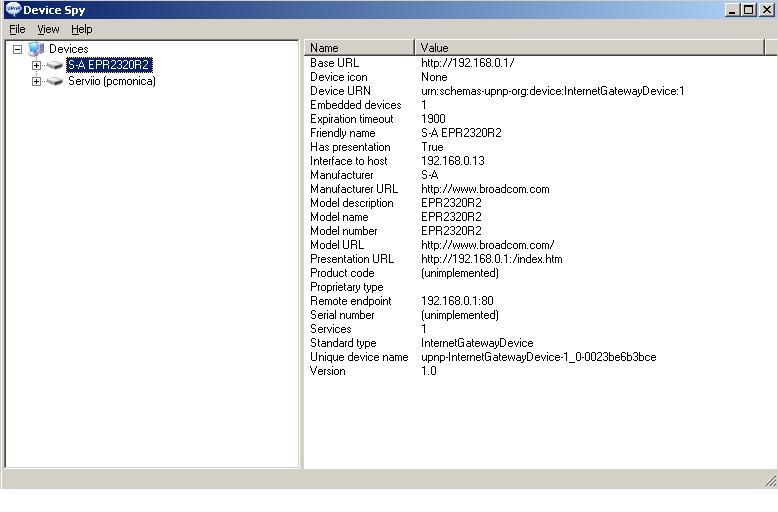Select the Model number property
The width and height of the screenshot is (778, 512).
click(x=344, y=231)
